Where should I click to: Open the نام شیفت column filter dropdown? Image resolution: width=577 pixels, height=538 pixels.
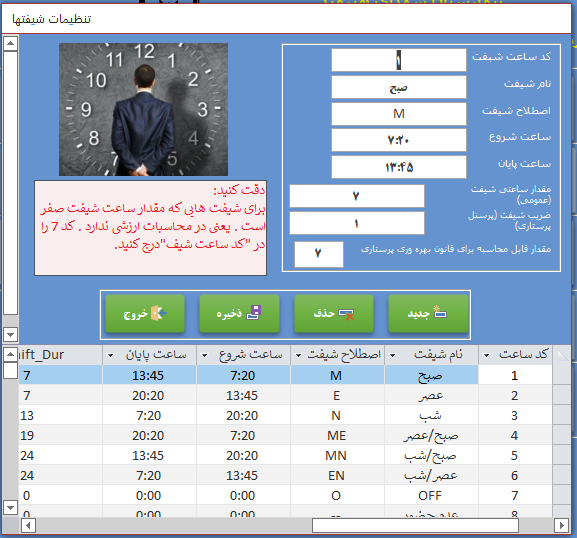pos(393,355)
